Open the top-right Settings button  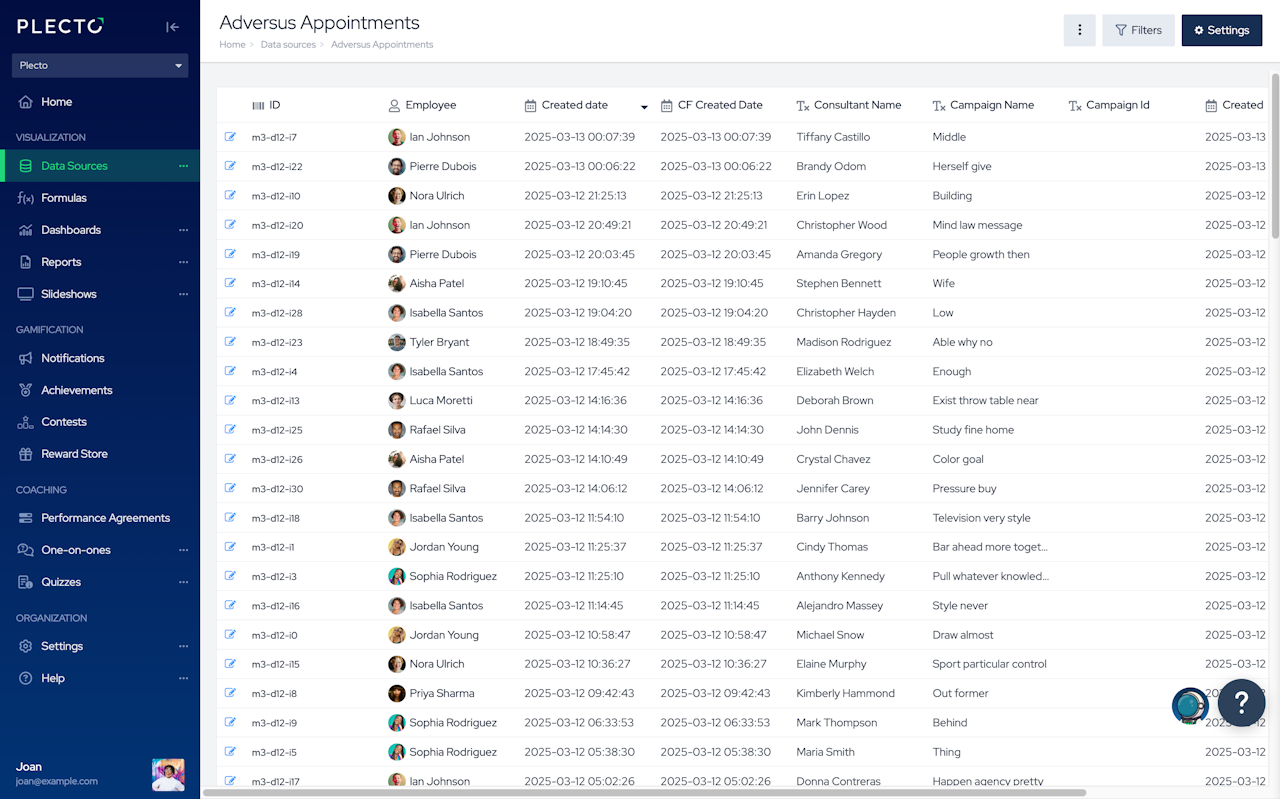pos(1221,30)
